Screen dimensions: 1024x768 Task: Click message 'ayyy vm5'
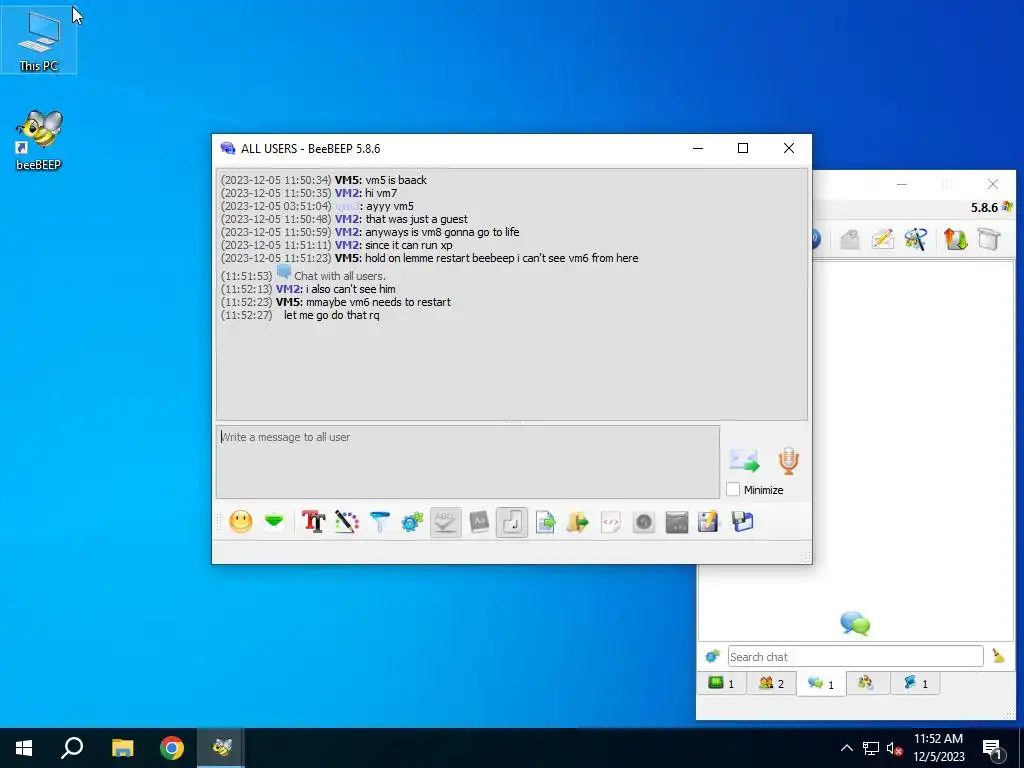[x=390, y=206]
